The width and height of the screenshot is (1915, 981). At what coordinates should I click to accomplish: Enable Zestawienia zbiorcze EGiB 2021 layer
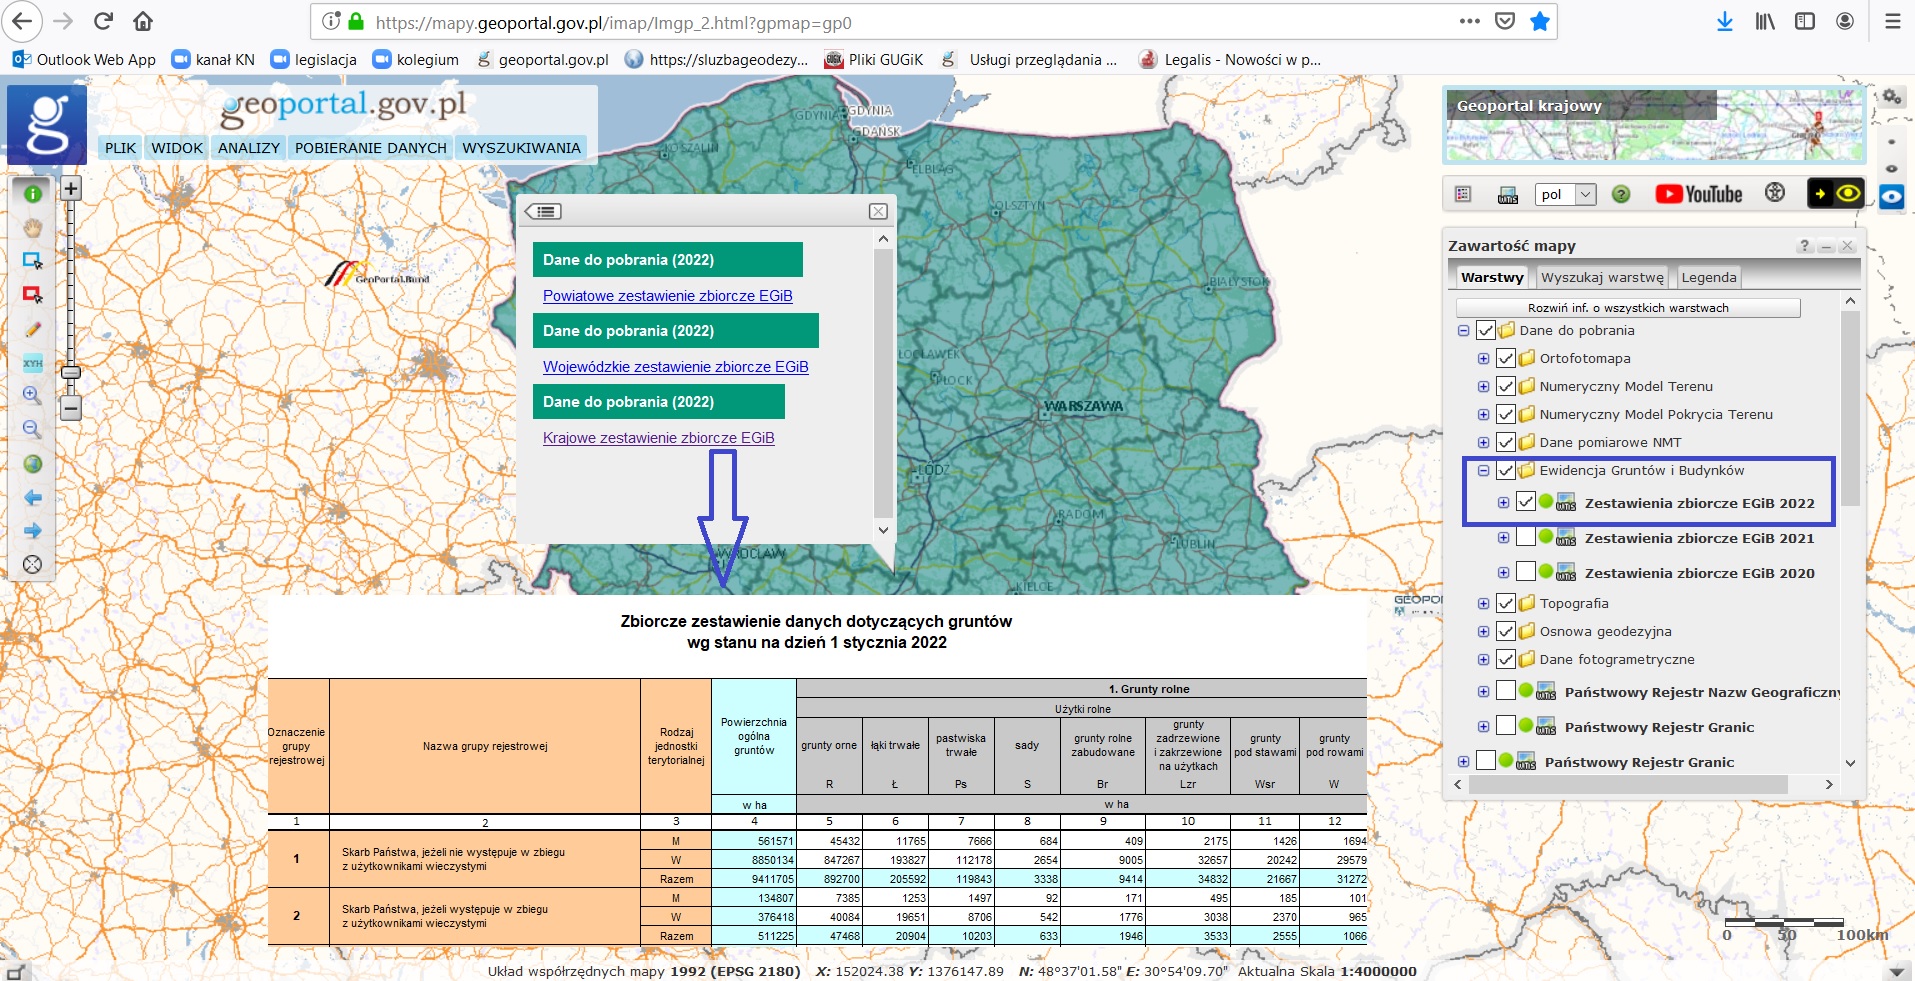coord(1525,538)
